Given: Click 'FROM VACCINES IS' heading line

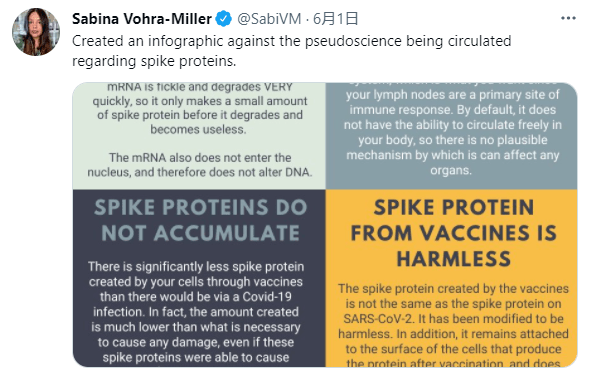Looking at the screenshot, I should click(453, 233).
